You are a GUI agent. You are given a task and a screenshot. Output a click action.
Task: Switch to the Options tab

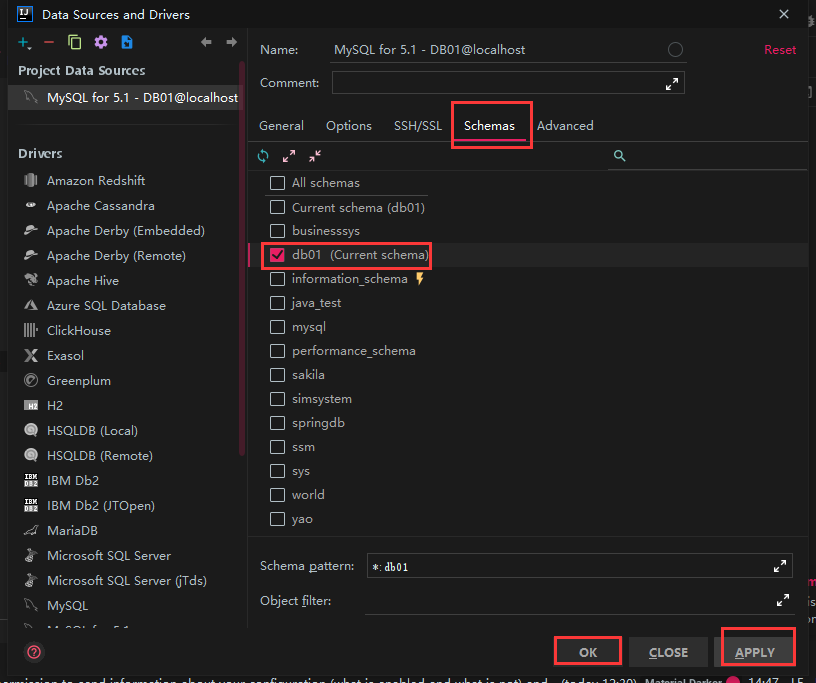pyautogui.click(x=349, y=125)
